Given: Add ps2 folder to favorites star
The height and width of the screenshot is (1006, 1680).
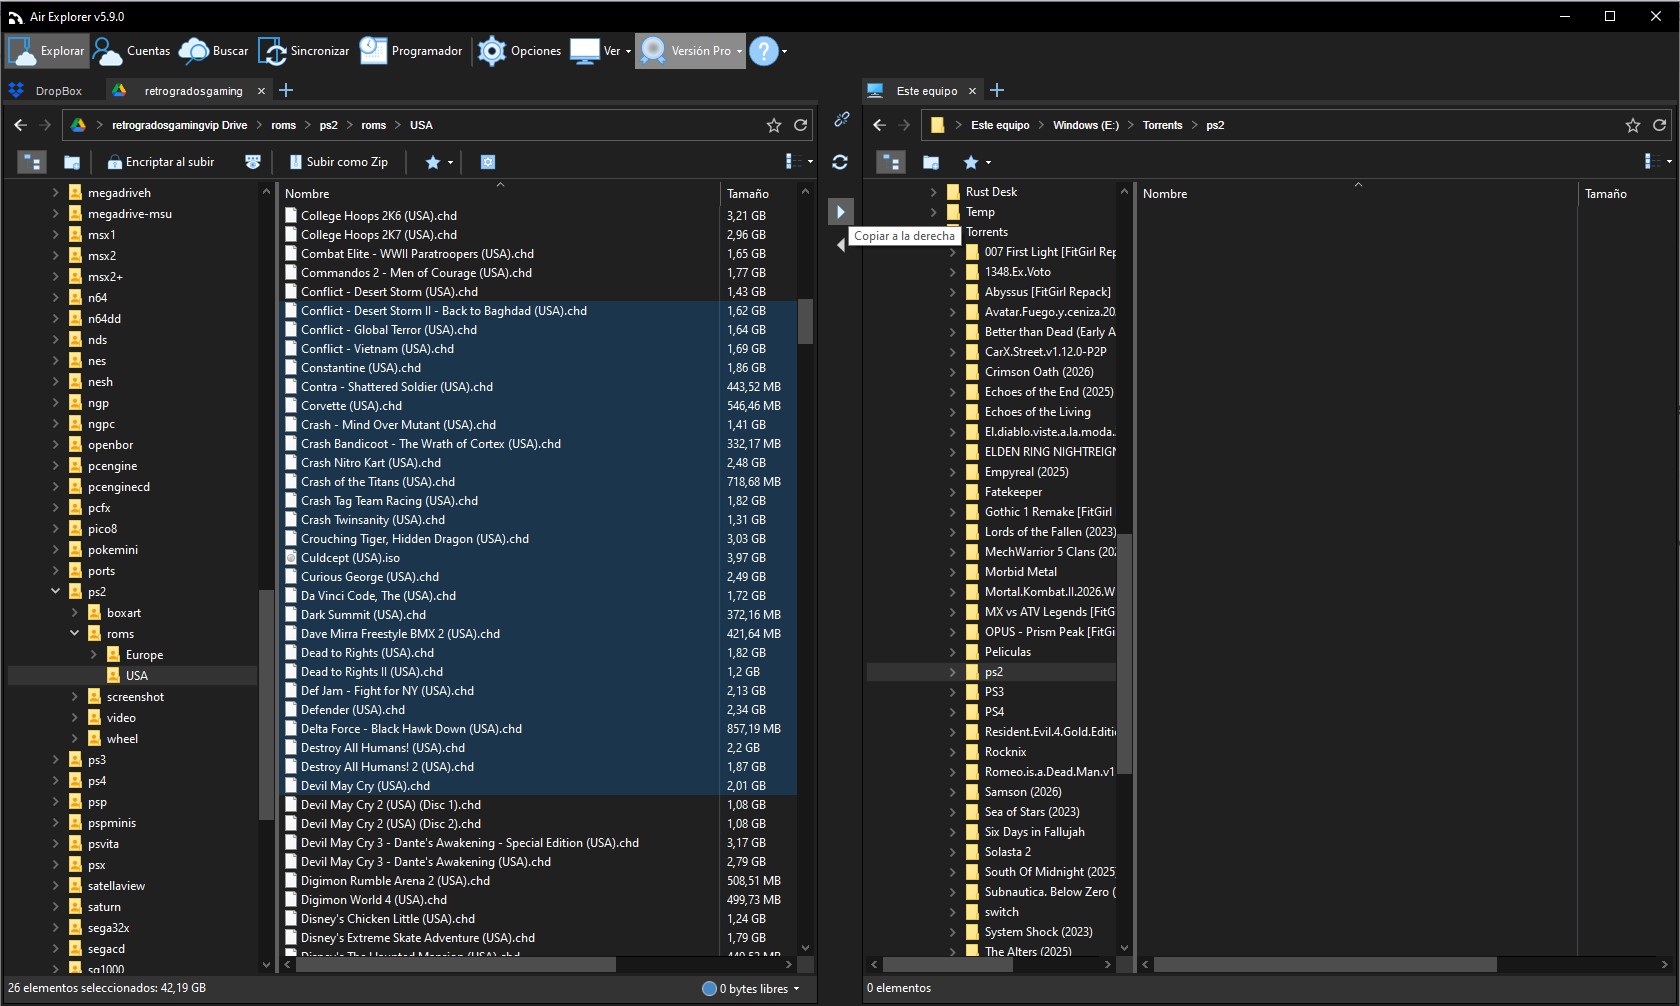Looking at the screenshot, I should coord(1633,125).
